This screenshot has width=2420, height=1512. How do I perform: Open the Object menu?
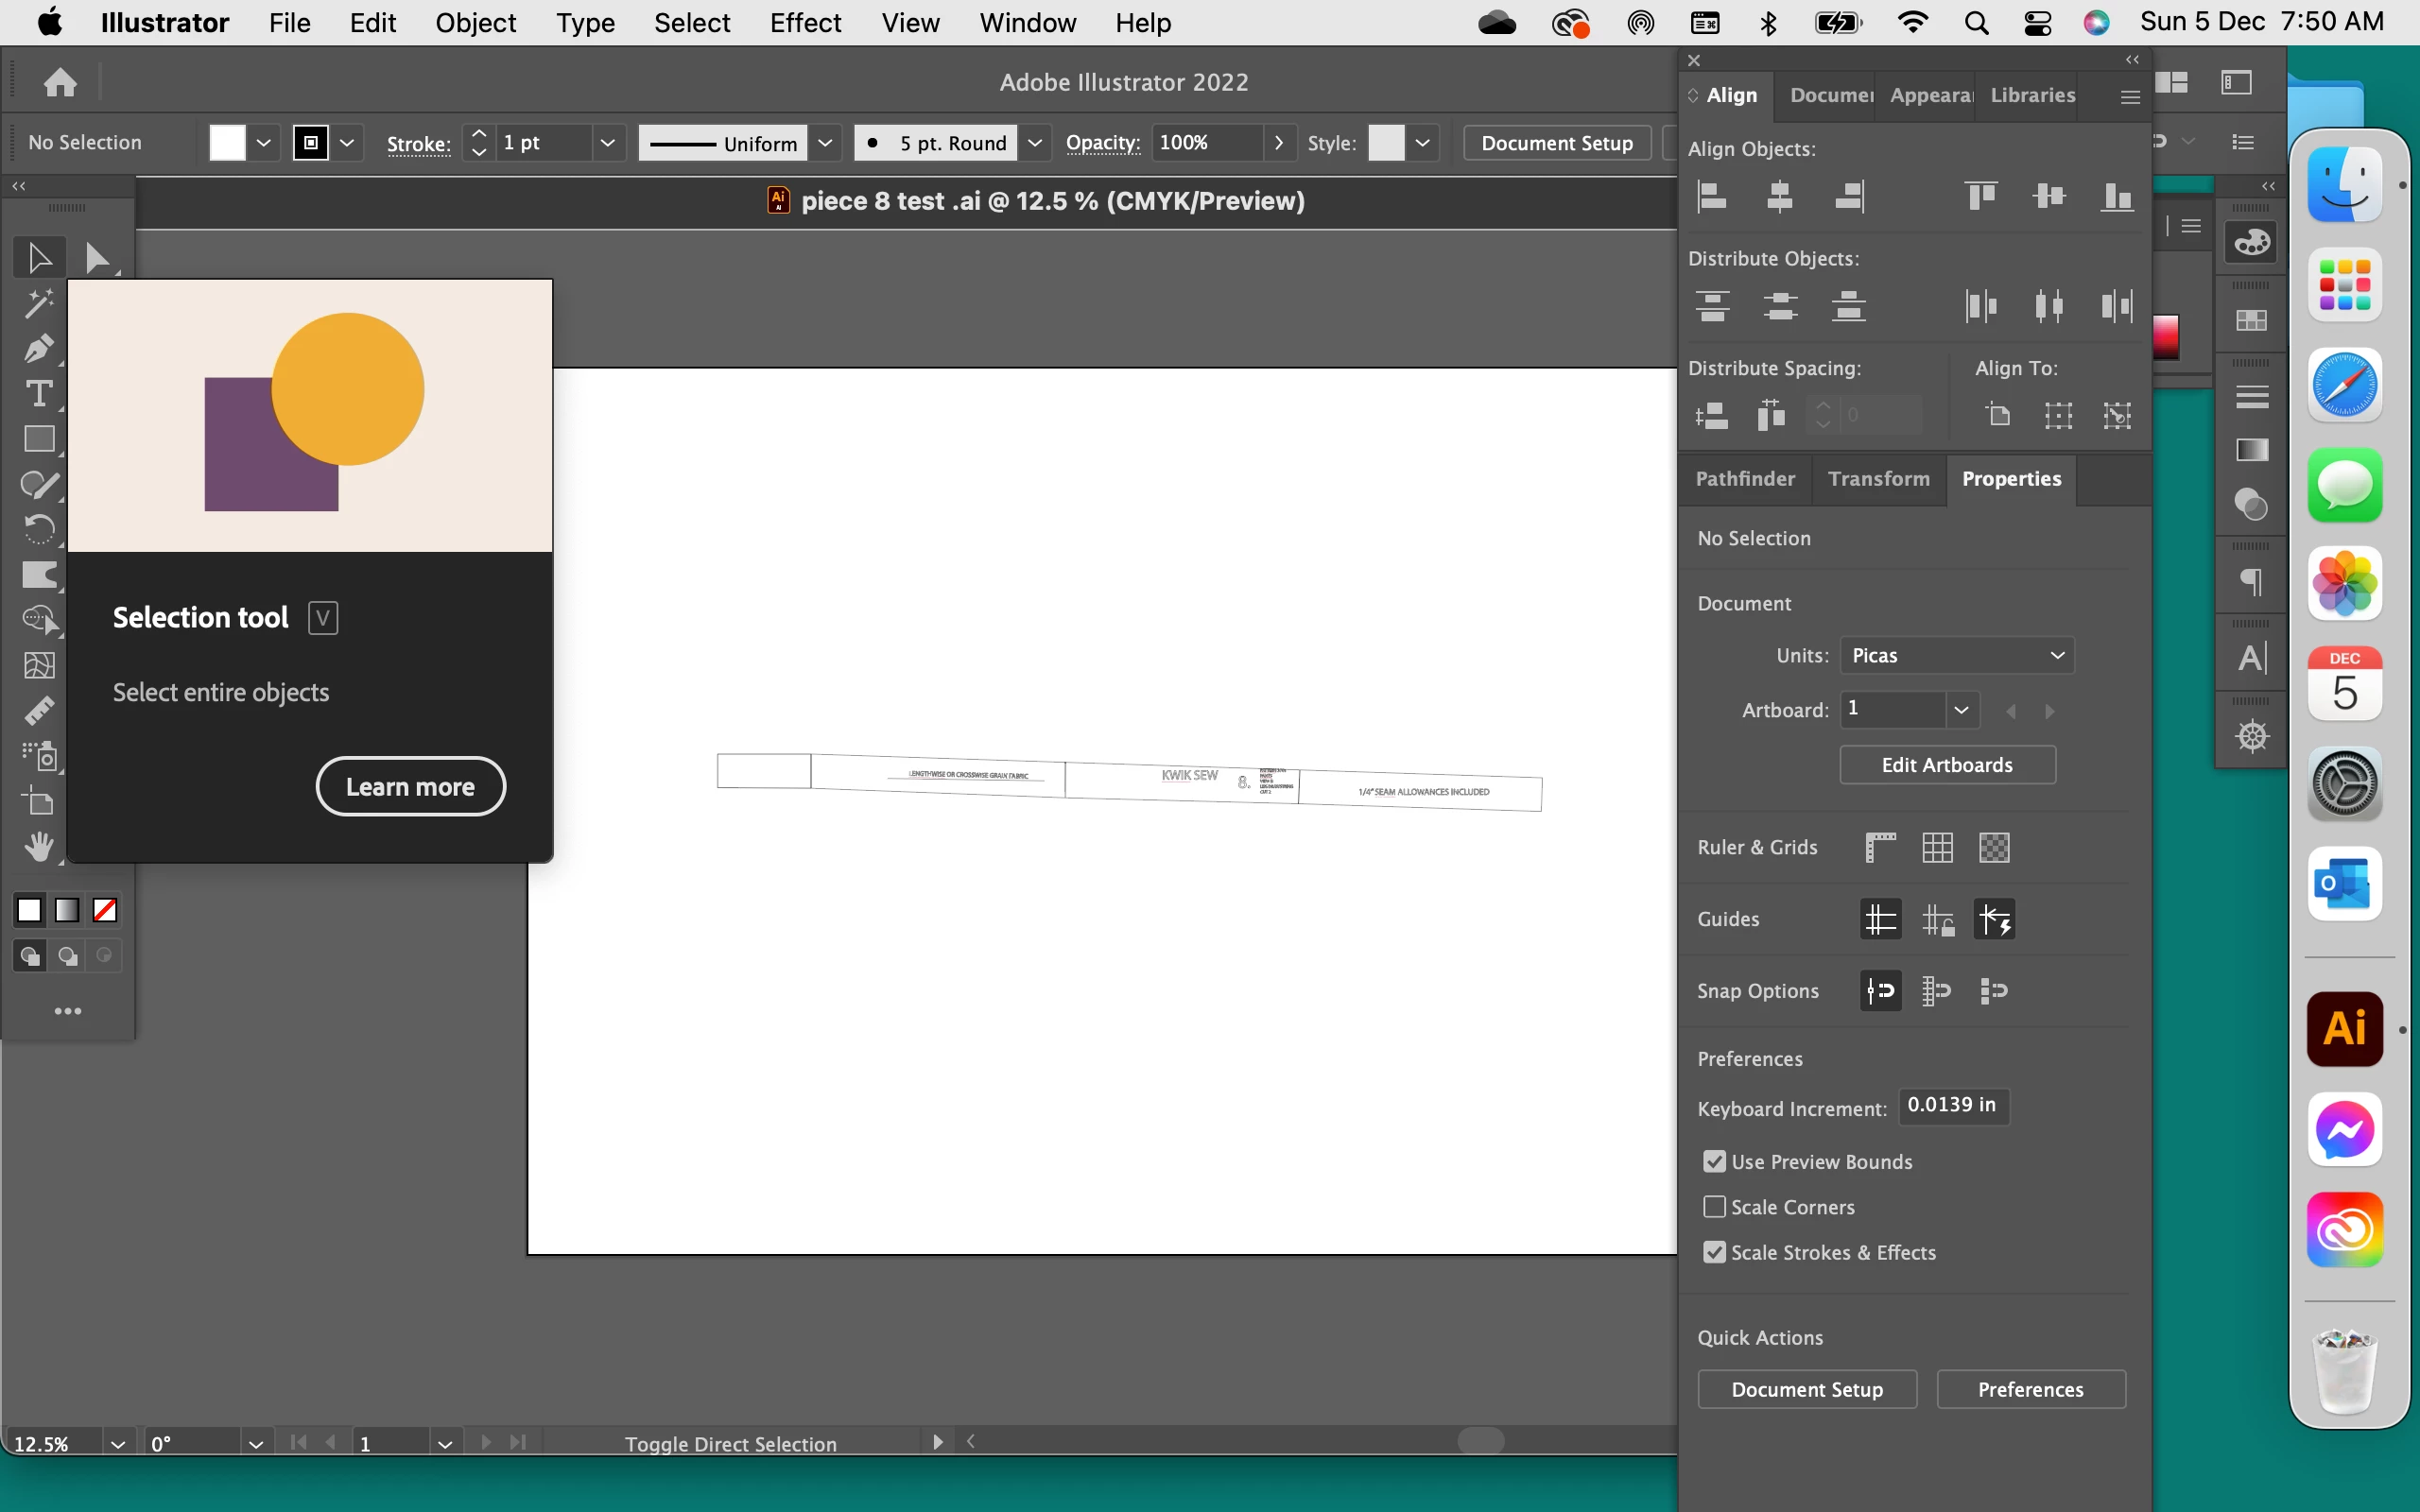pos(475,22)
